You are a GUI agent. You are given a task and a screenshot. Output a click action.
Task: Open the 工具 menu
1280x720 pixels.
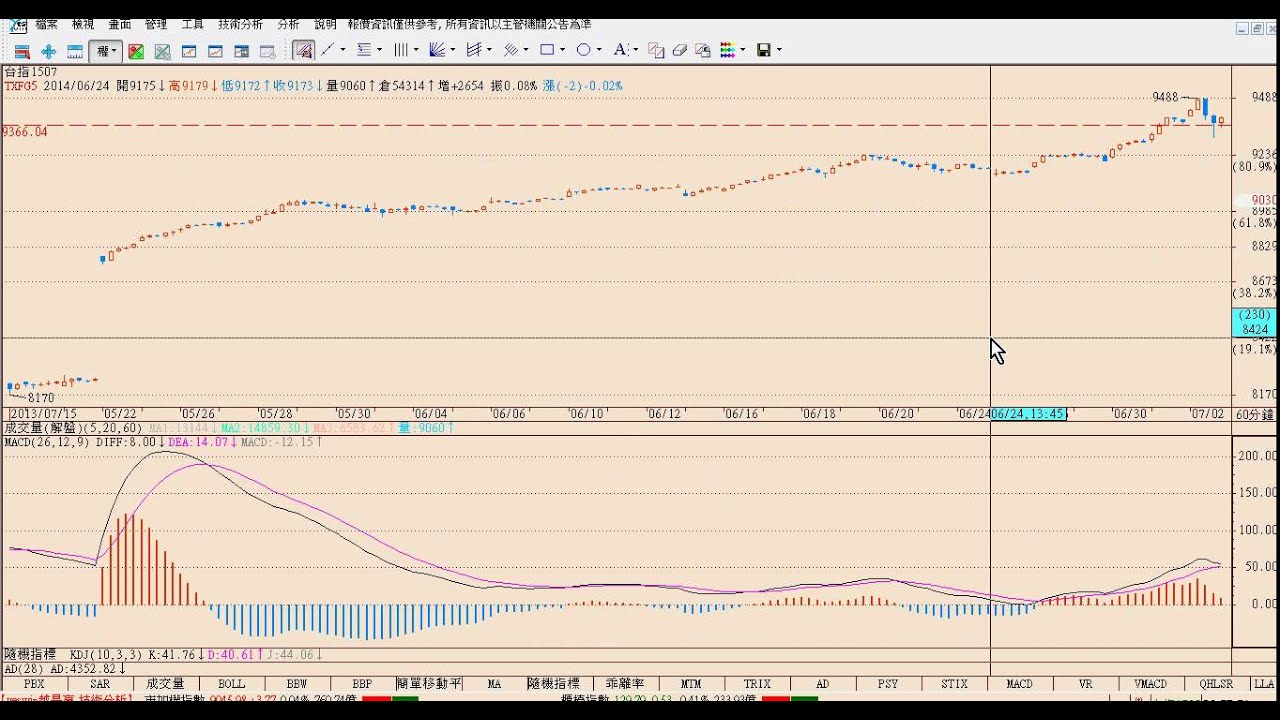coord(193,24)
